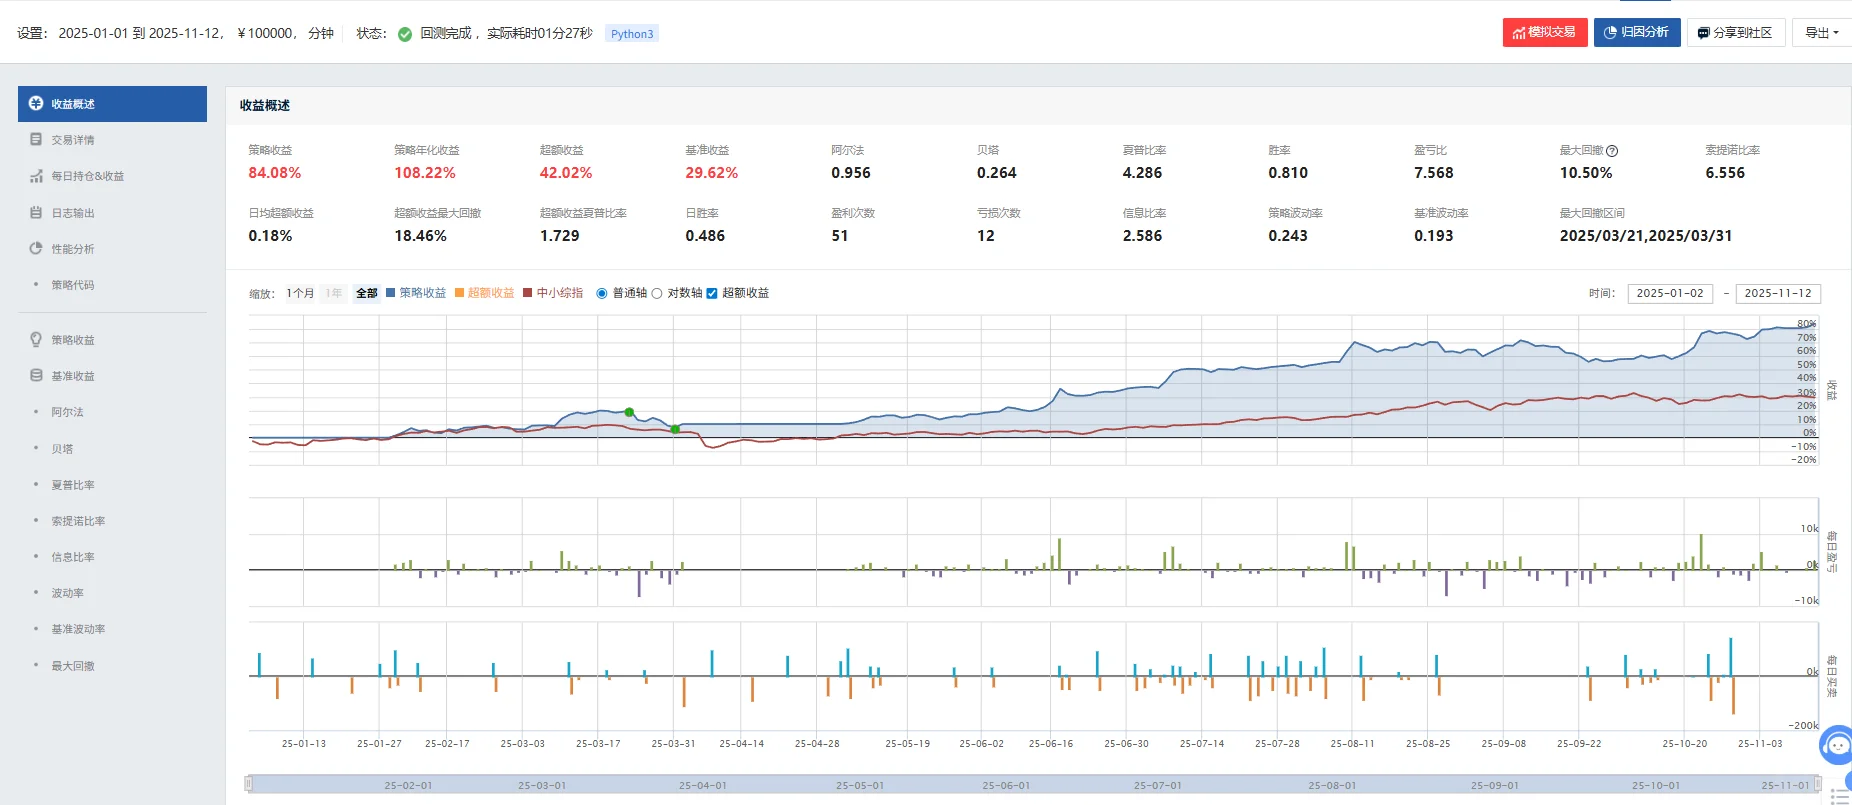Click the 阿尔法 value 0.956
Viewport: 1852px width, 805px height.
point(851,173)
